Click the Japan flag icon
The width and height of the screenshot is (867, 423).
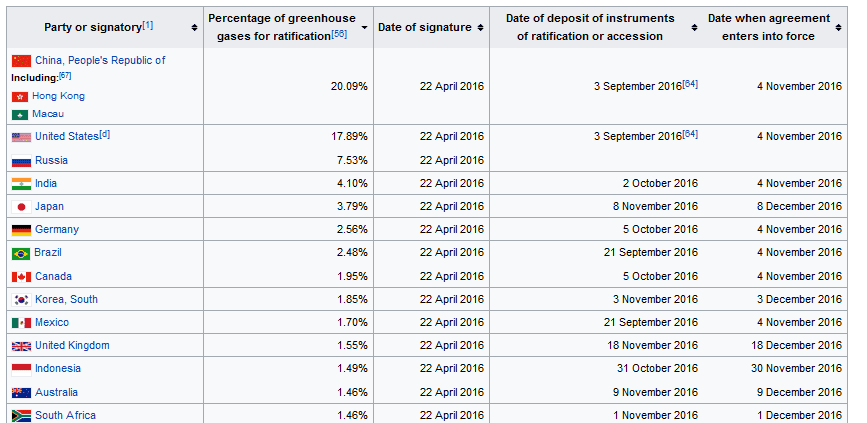click(22, 207)
